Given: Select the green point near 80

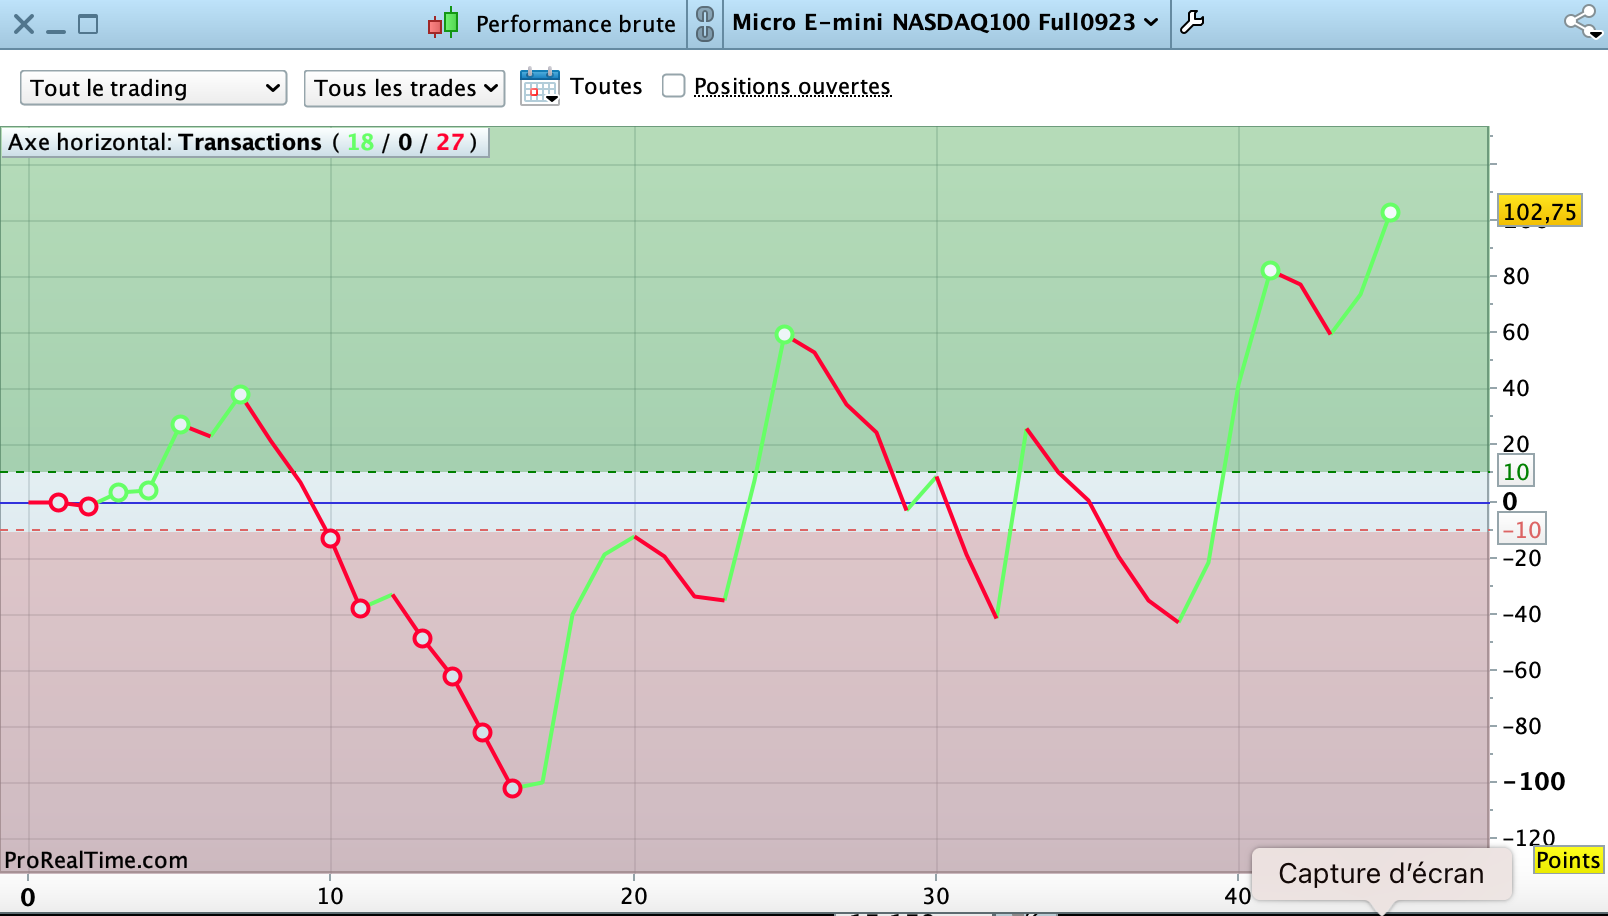Looking at the screenshot, I should pyautogui.click(x=1271, y=271).
